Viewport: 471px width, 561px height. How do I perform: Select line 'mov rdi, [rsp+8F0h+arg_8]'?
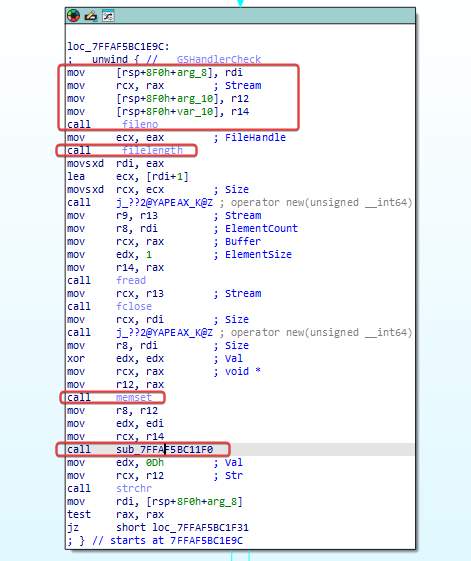[155, 501]
